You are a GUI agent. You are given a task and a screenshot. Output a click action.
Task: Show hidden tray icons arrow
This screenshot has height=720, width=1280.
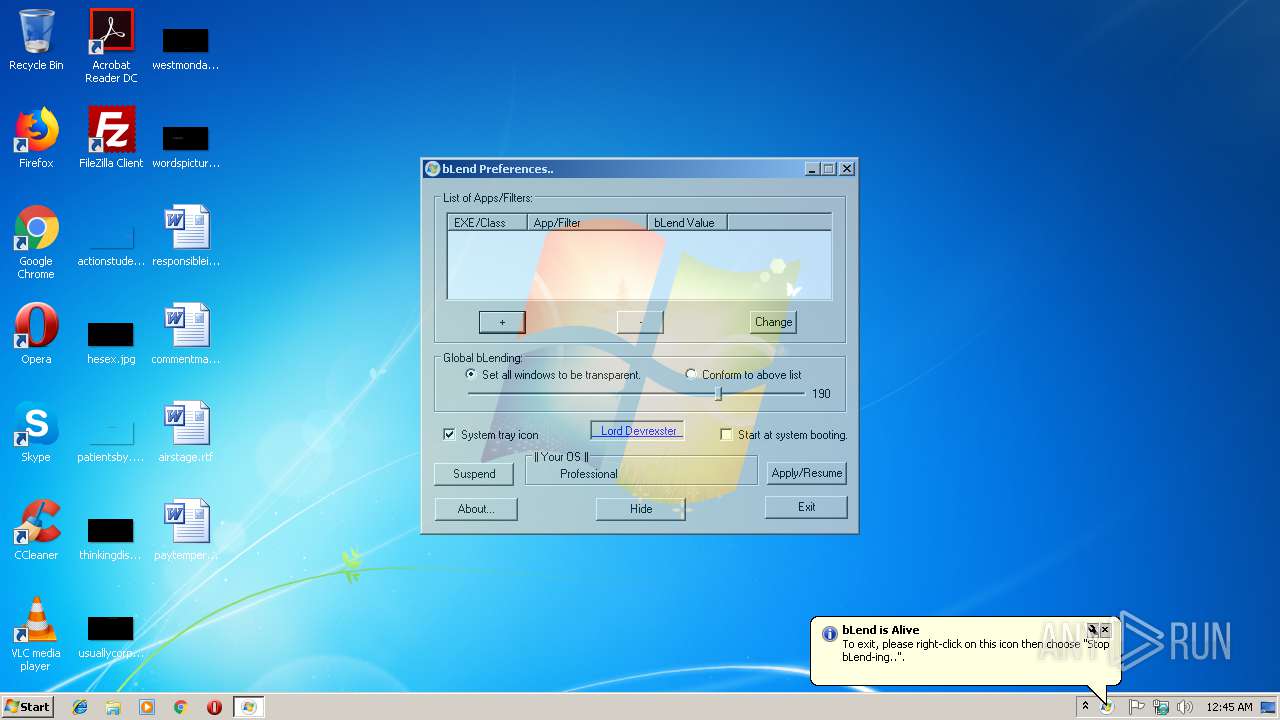click(1085, 707)
